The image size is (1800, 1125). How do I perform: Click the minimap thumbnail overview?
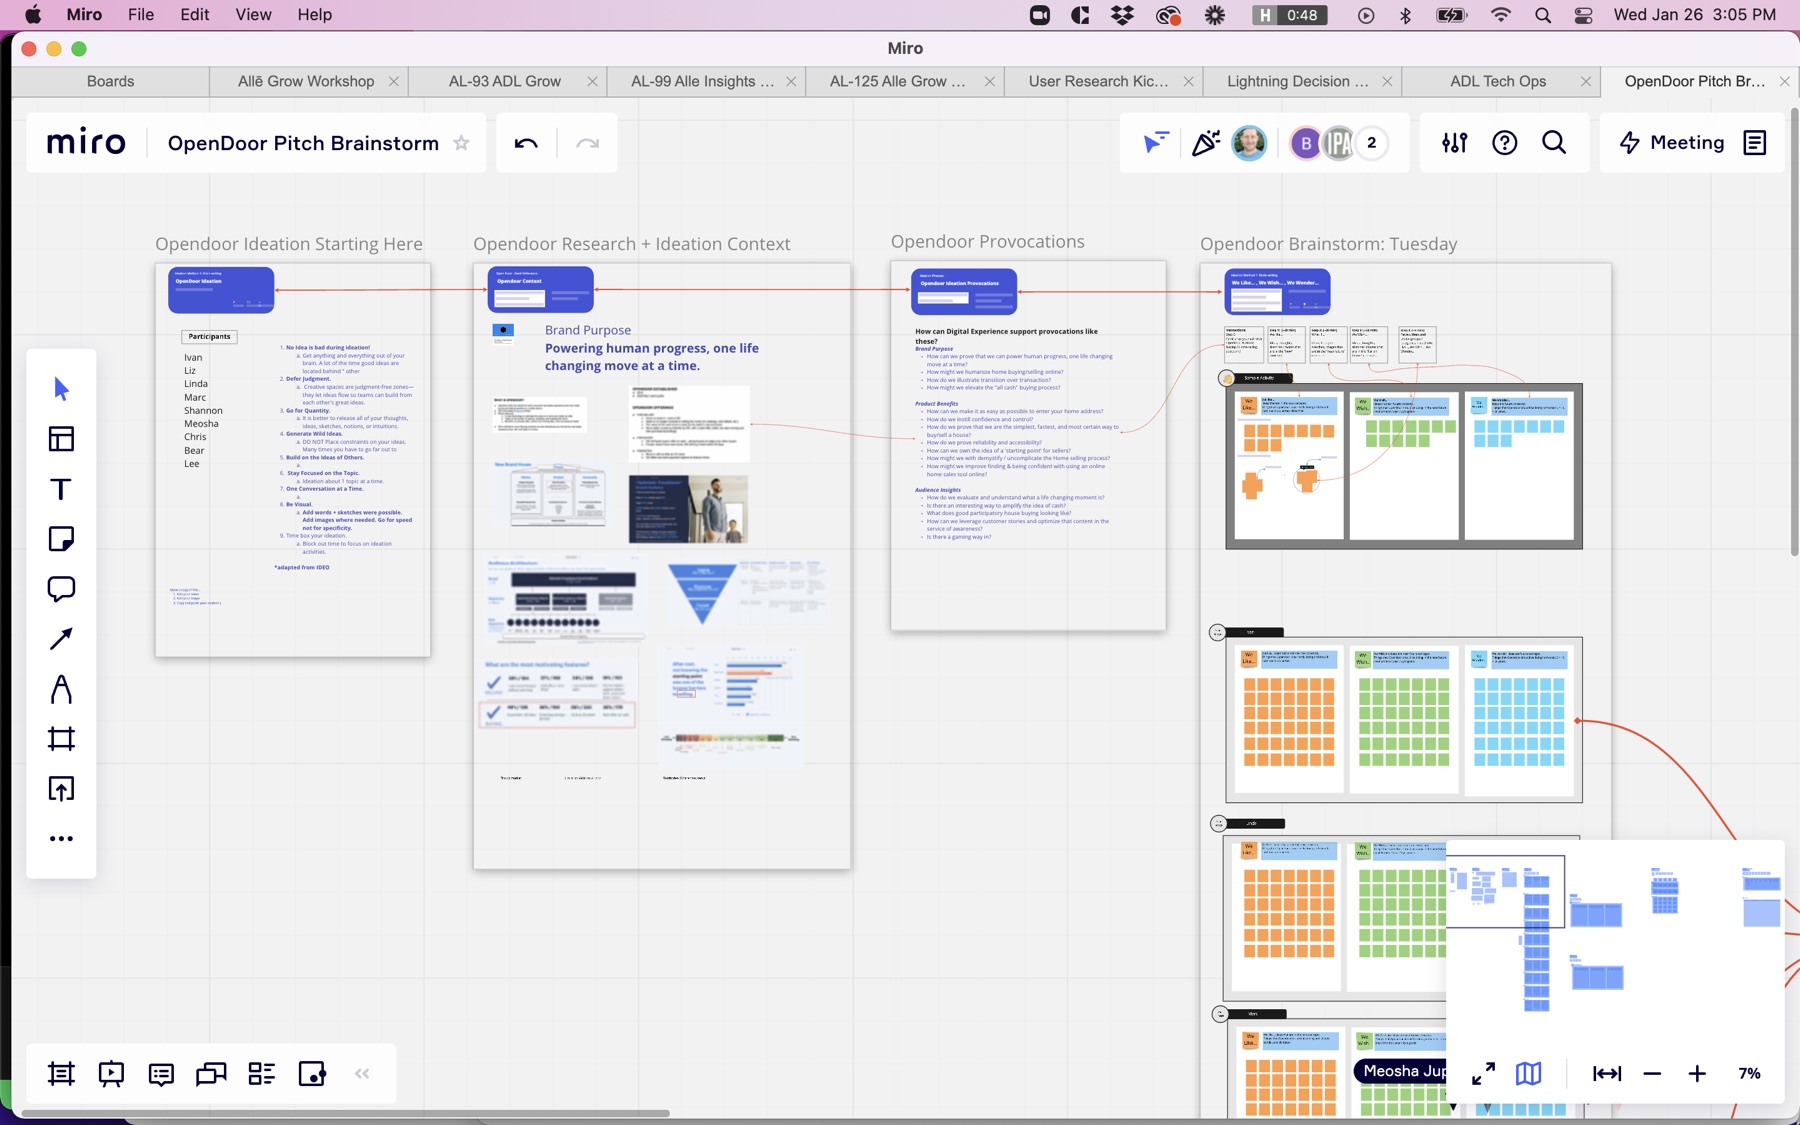(1616, 940)
